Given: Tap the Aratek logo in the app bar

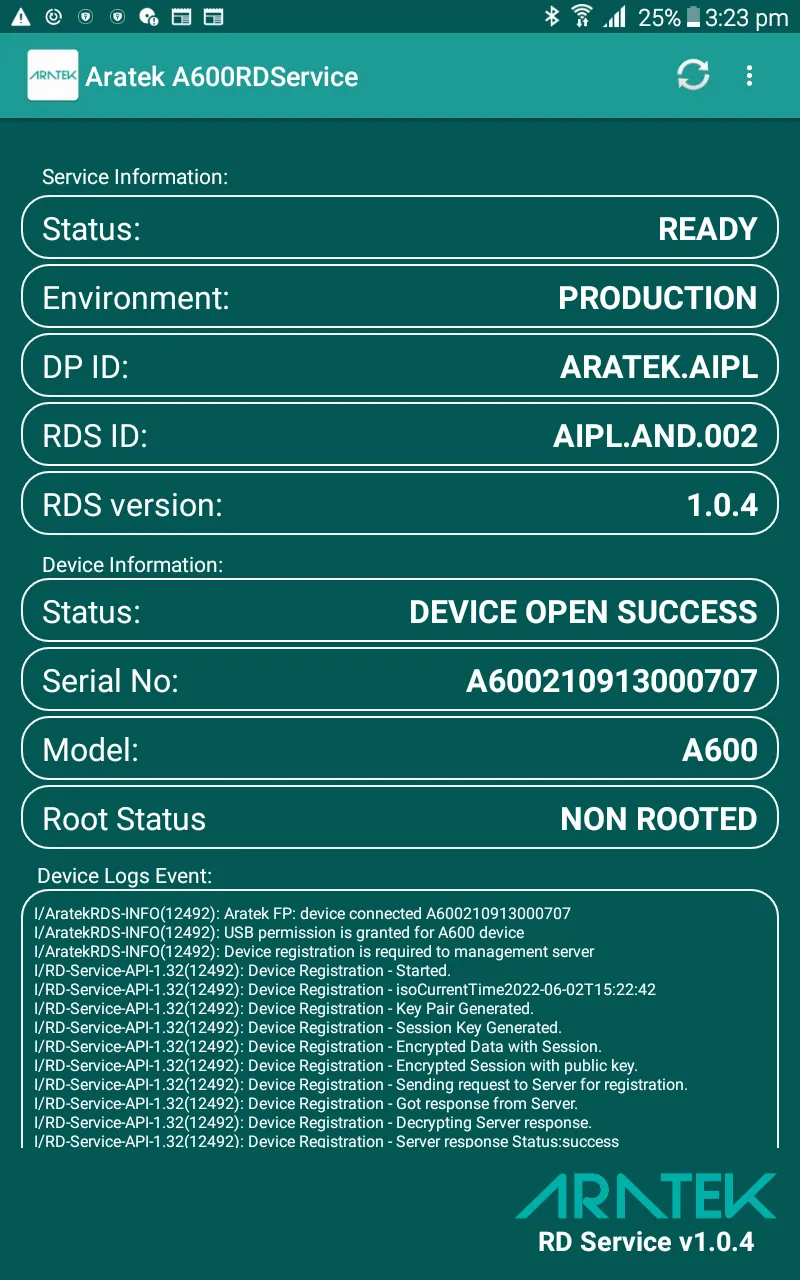Looking at the screenshot, I should click(52, 76).
